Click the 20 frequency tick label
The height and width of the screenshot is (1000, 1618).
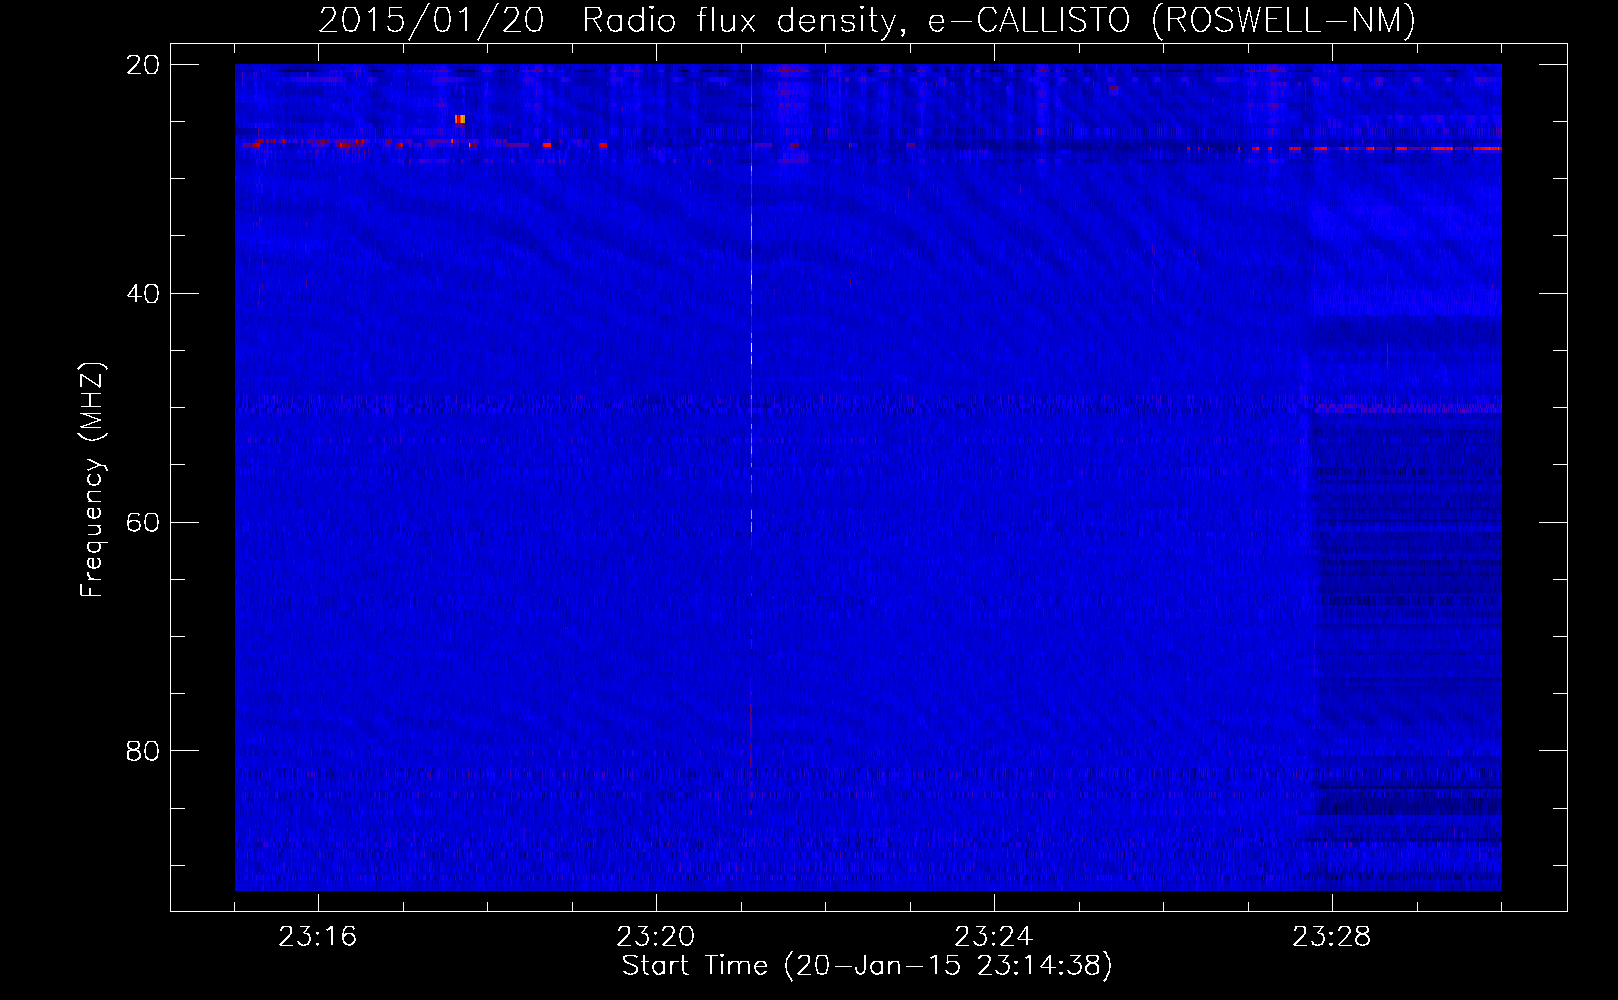coord(143,65)
